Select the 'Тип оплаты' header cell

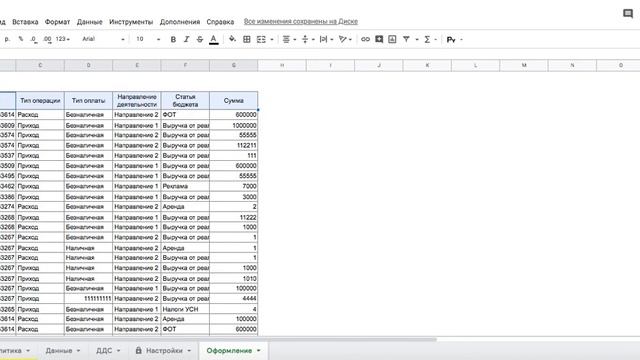[88, 100]
